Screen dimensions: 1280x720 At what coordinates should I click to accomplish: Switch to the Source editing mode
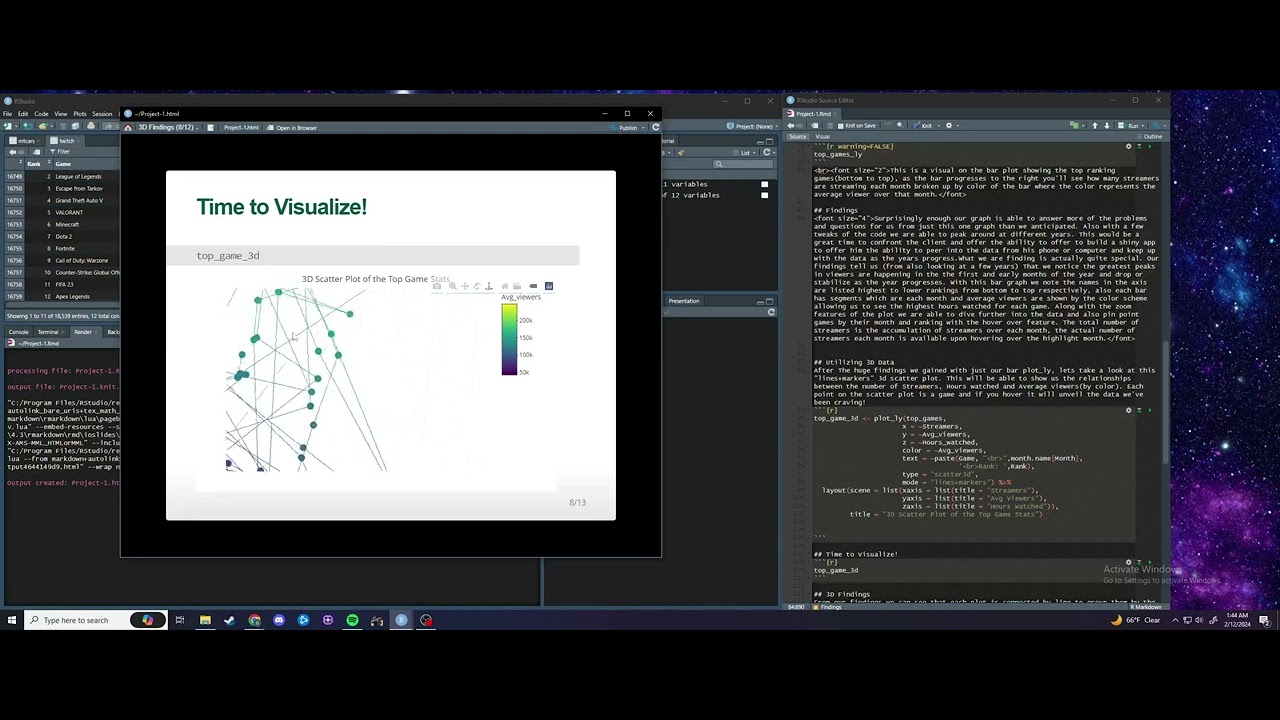798,137
